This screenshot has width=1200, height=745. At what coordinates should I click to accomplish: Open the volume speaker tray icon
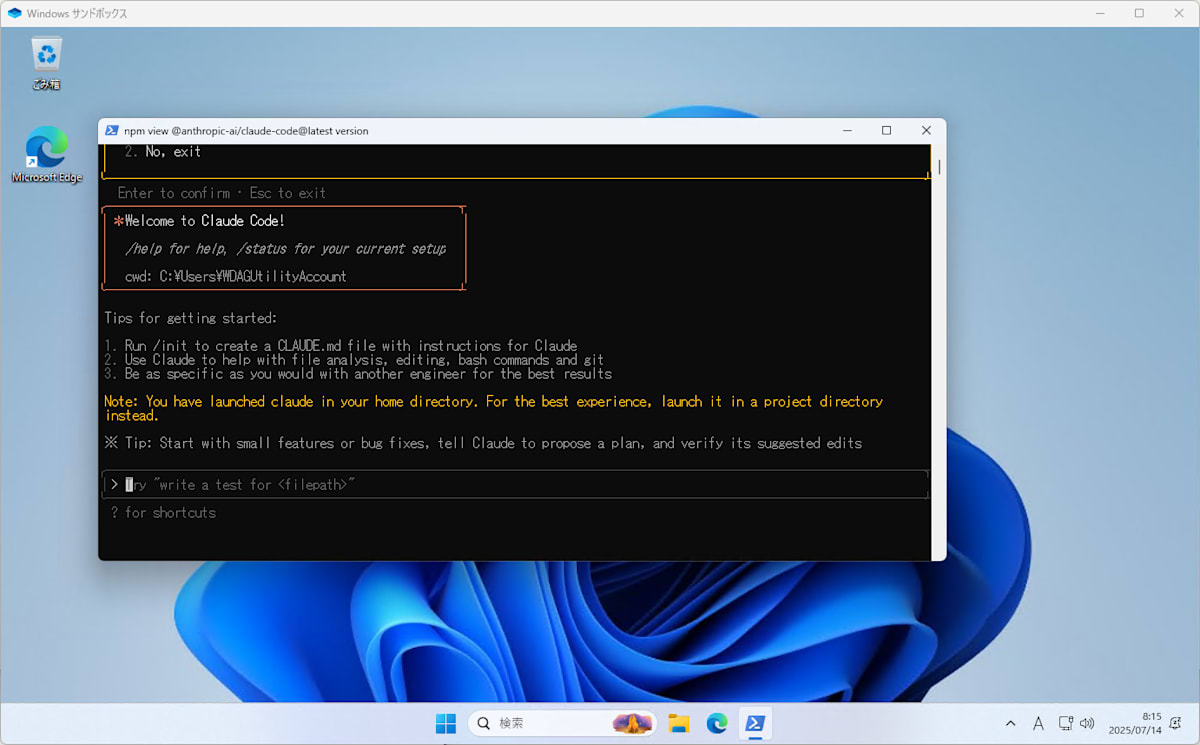(x=1088, y=723)
